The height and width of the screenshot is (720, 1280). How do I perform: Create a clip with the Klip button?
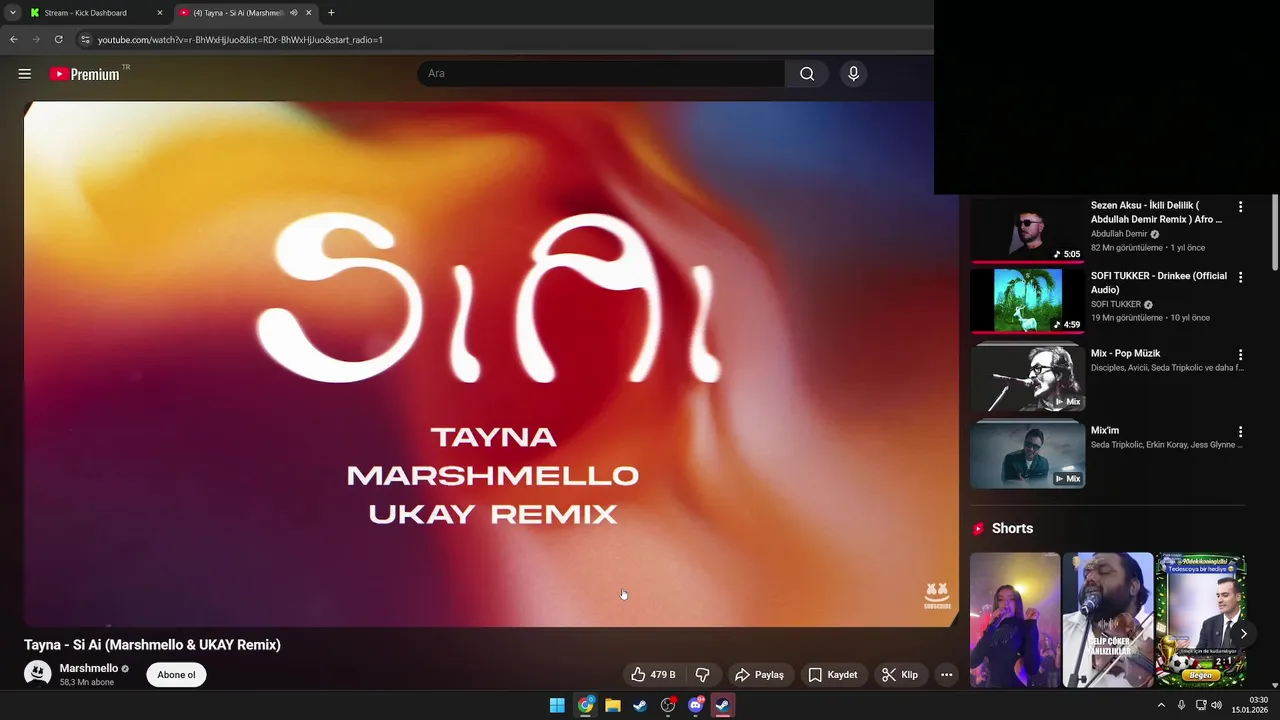[x=899, y=675]
